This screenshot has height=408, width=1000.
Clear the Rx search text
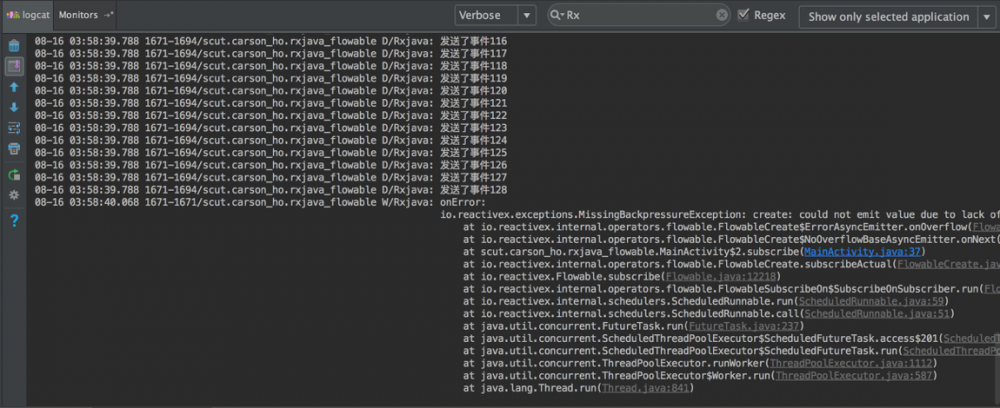click(x=721, y=15)
